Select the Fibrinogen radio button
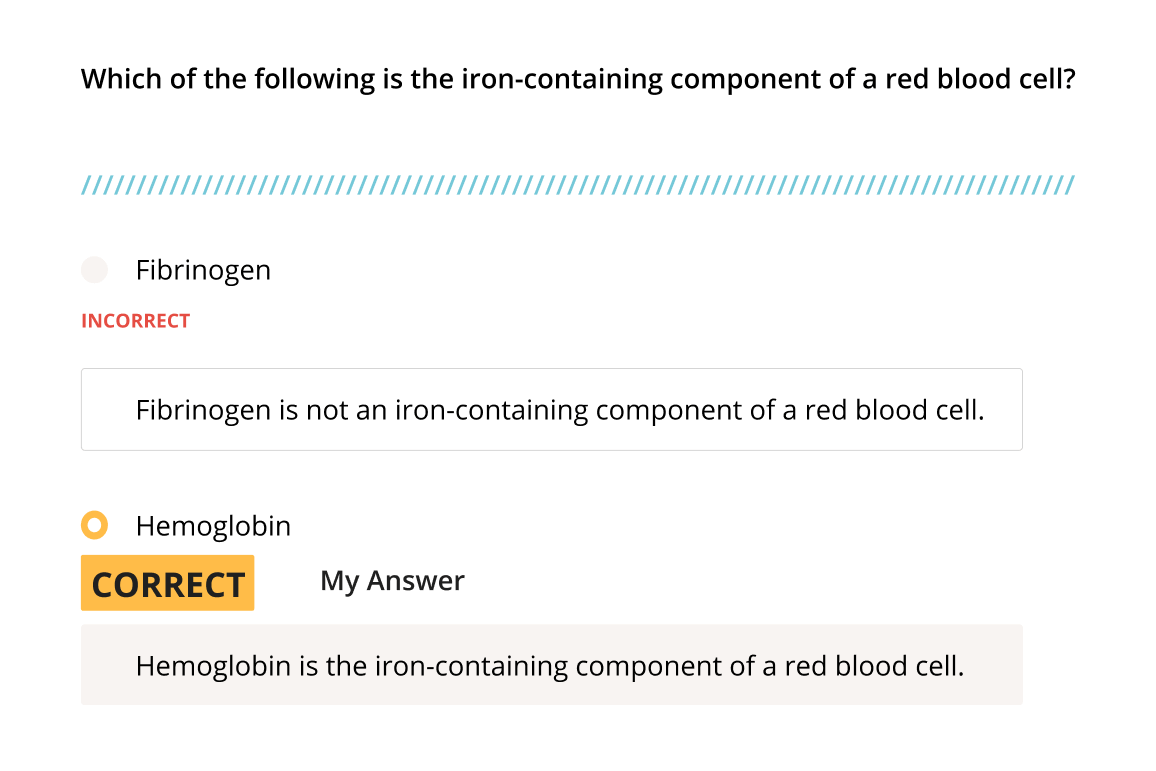 pyautogui.click(x=94, y=270)
